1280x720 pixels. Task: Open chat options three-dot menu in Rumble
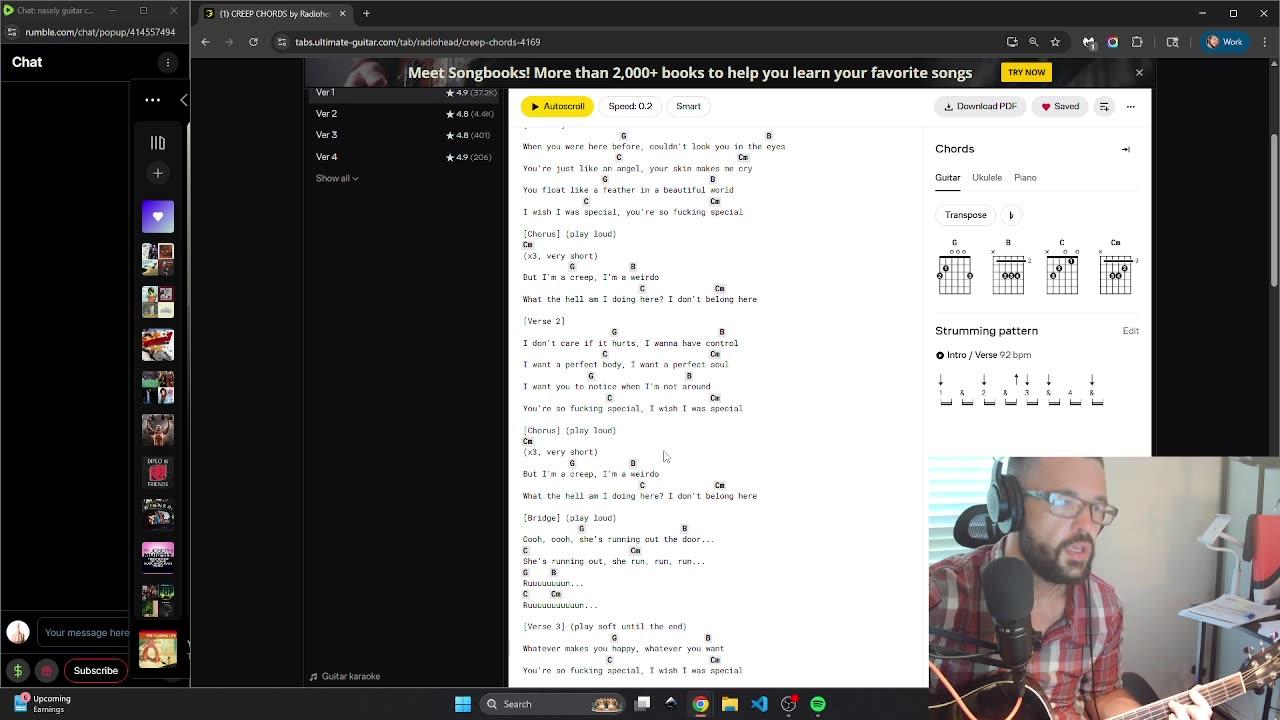click(168, 62)
